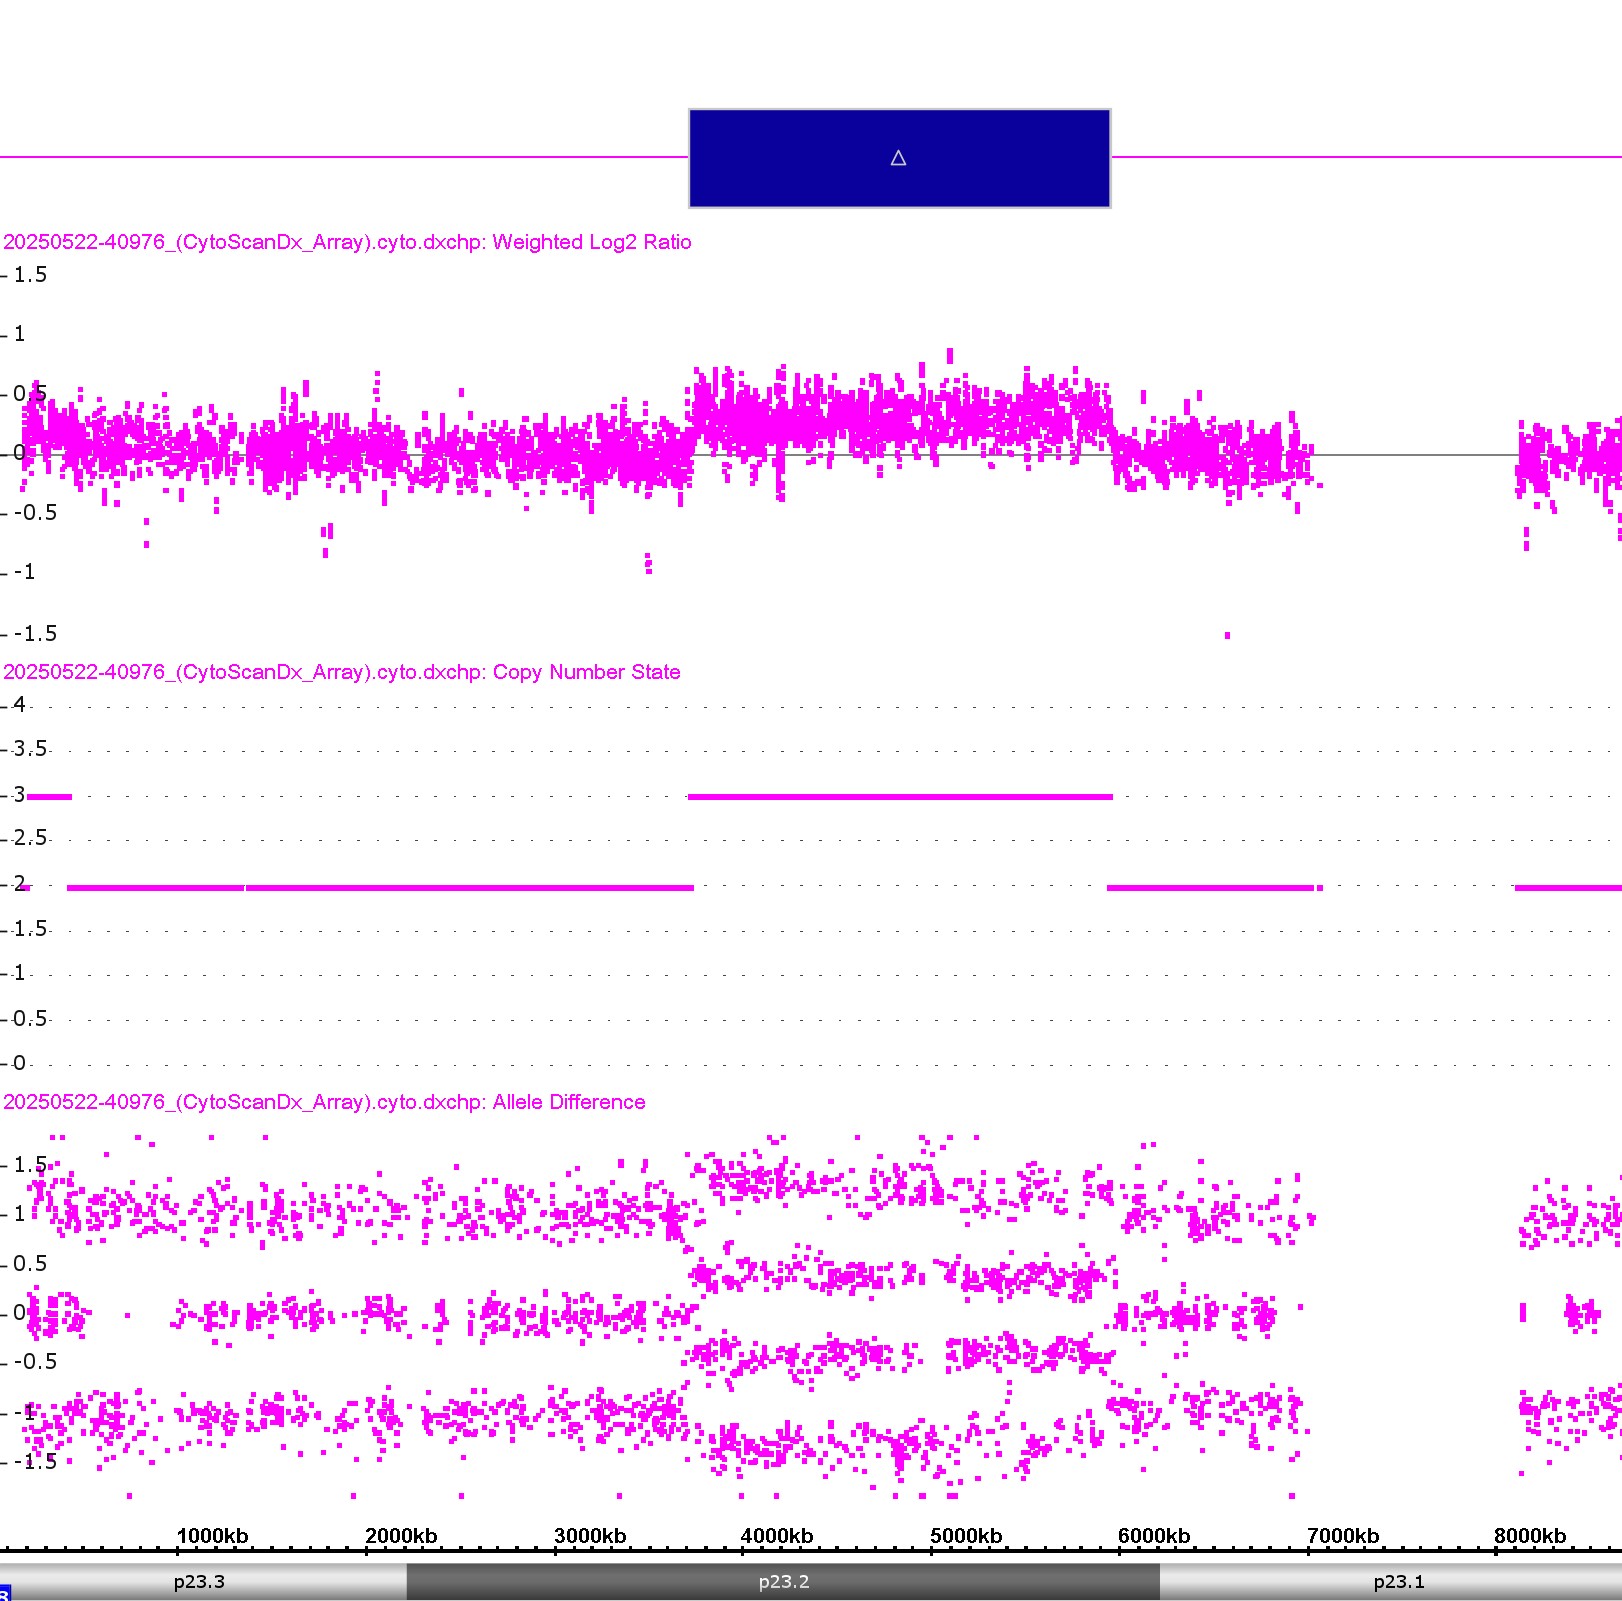Select the Weighted Log2 Ratio track label
The height and width of the screenshot is (1601, 1622).
pos(347,242)
